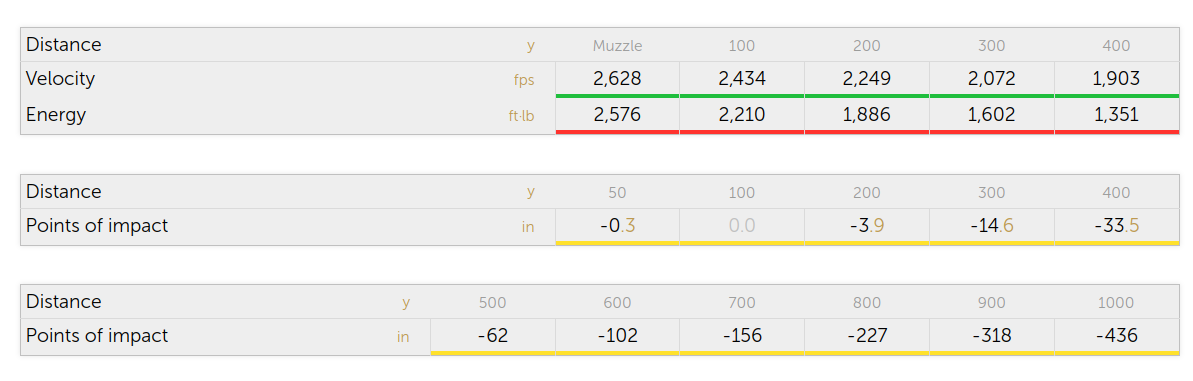This screenshot has width=1193, height=381.
Task: Select the energy value 2,210
Action: coord(742,115)
